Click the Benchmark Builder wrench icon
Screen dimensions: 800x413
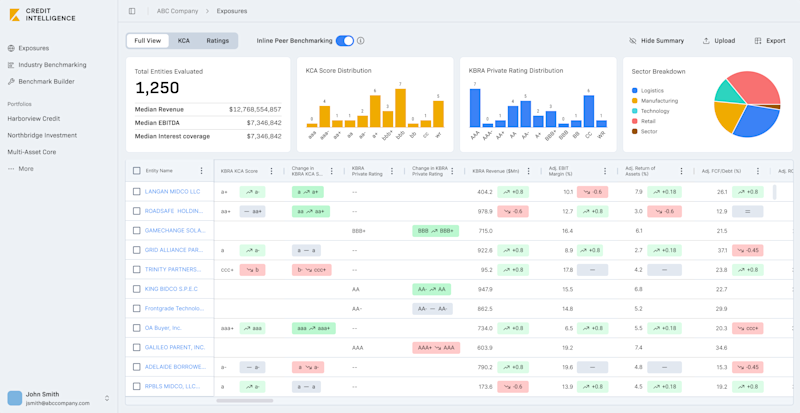(11, 82)
